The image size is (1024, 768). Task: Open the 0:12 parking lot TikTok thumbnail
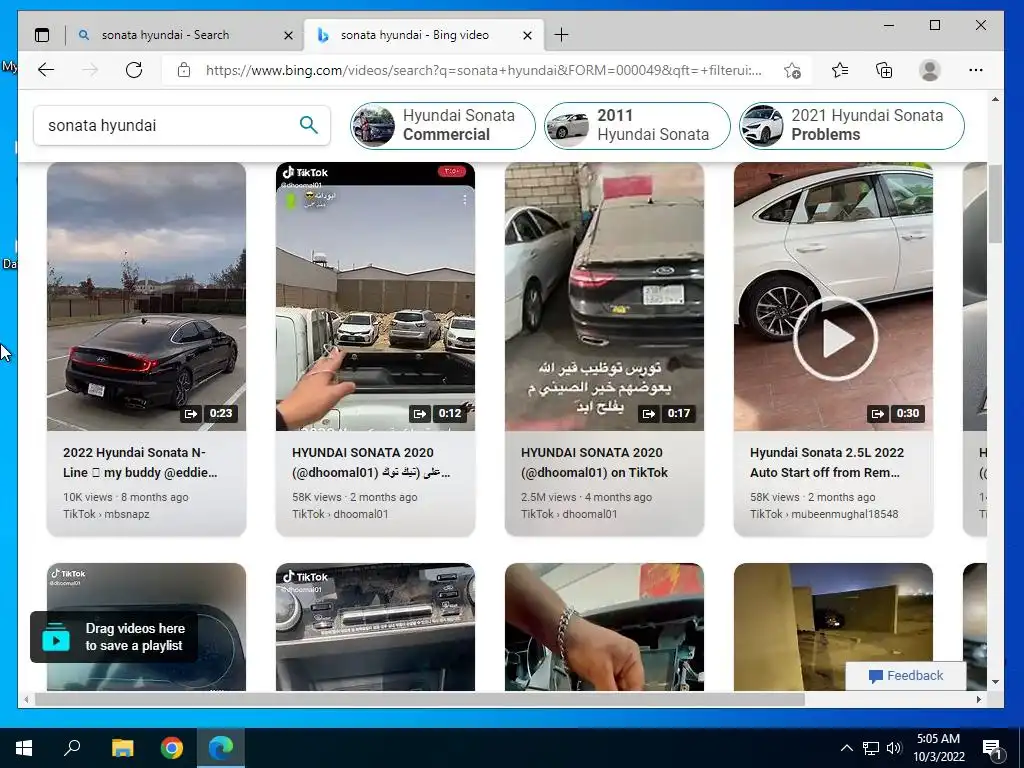tap(376, 296)
